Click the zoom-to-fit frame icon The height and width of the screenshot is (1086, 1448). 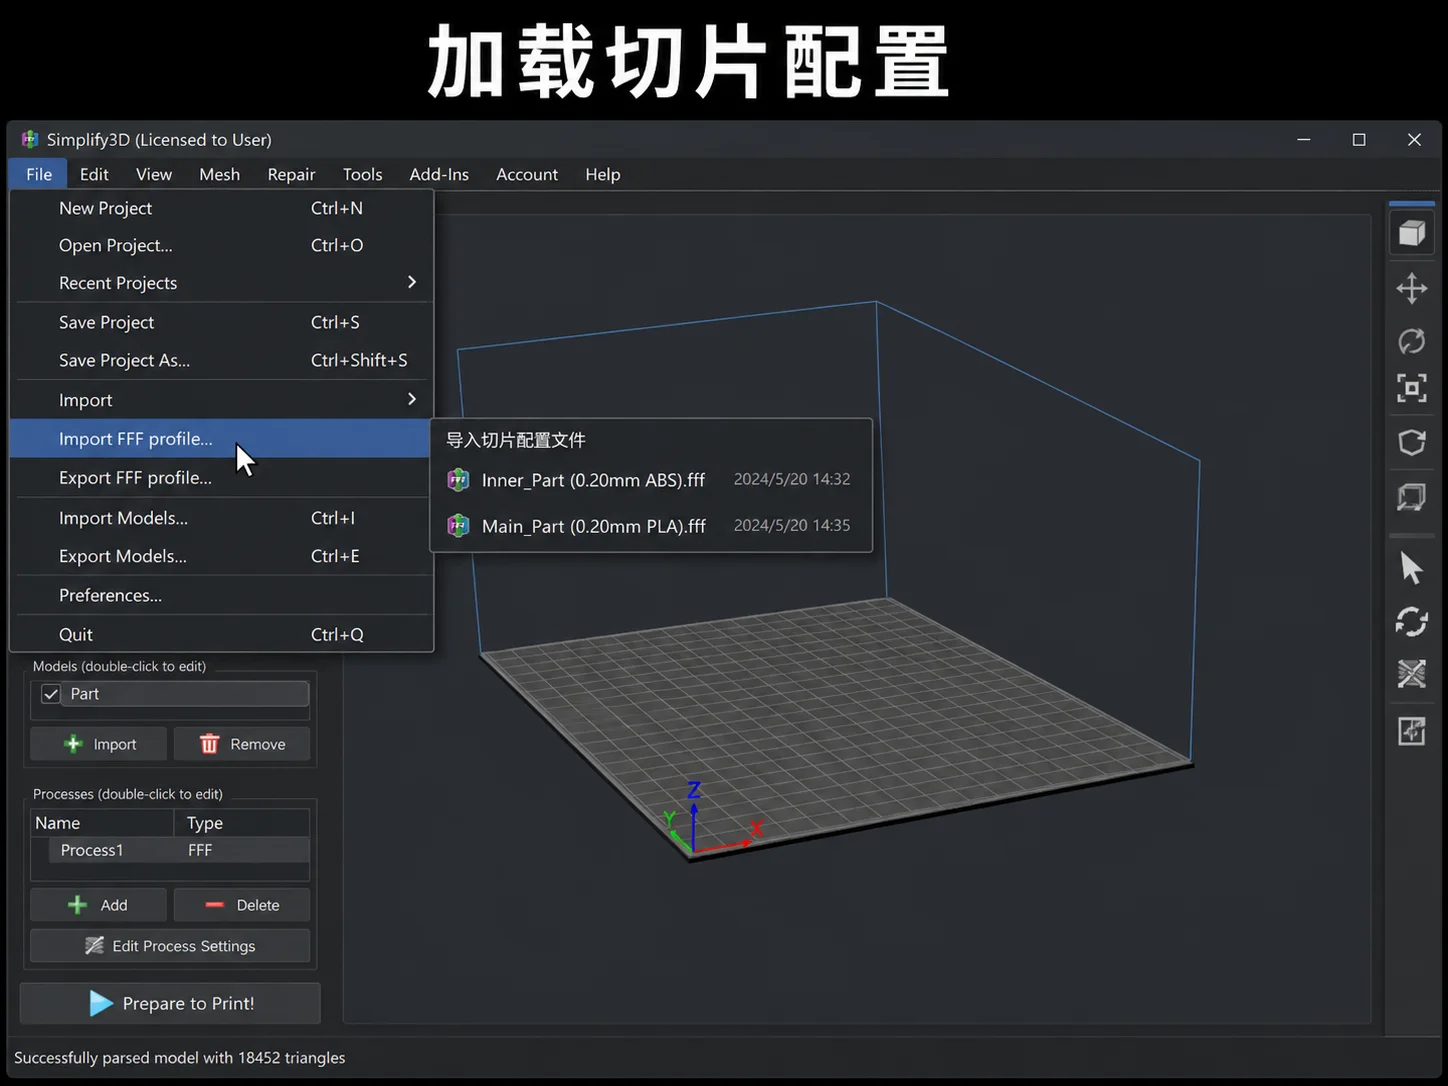1411,388
